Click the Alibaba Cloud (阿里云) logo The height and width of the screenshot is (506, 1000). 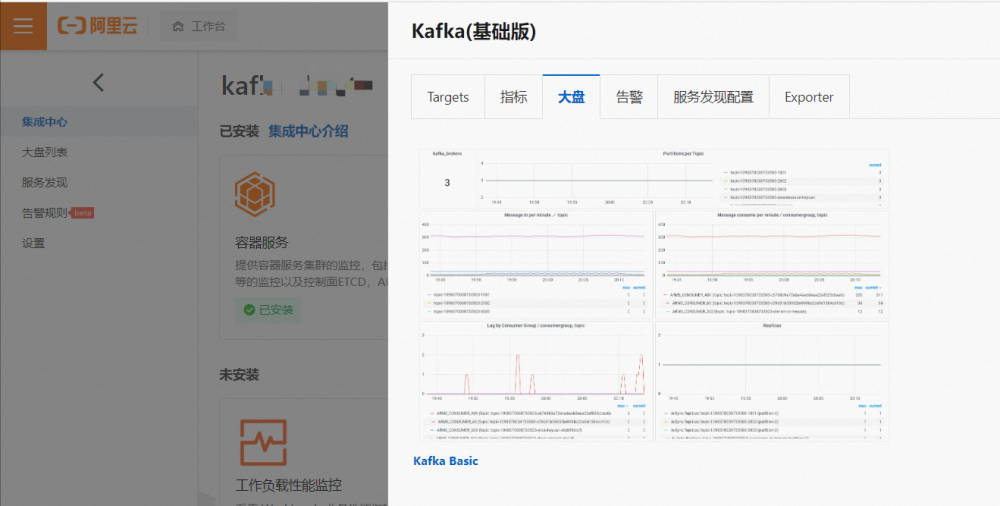[98, 26]
